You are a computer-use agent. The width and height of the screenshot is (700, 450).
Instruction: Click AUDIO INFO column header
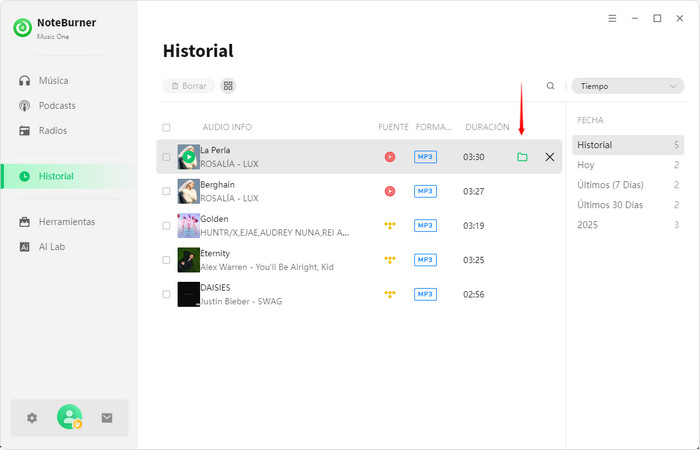click(x=227, y=127)
